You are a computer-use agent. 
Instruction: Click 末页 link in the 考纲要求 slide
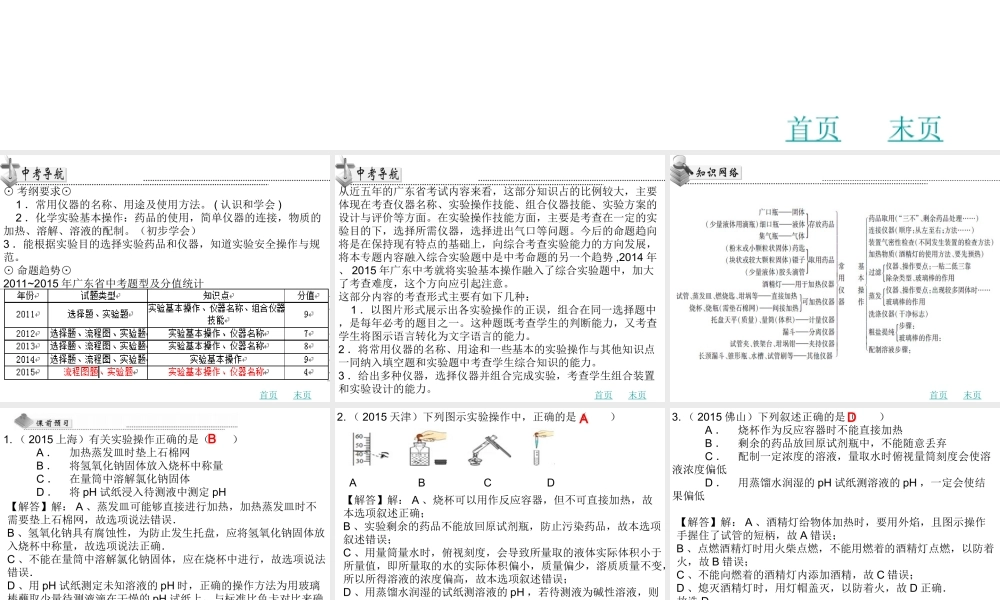(302, 395)
